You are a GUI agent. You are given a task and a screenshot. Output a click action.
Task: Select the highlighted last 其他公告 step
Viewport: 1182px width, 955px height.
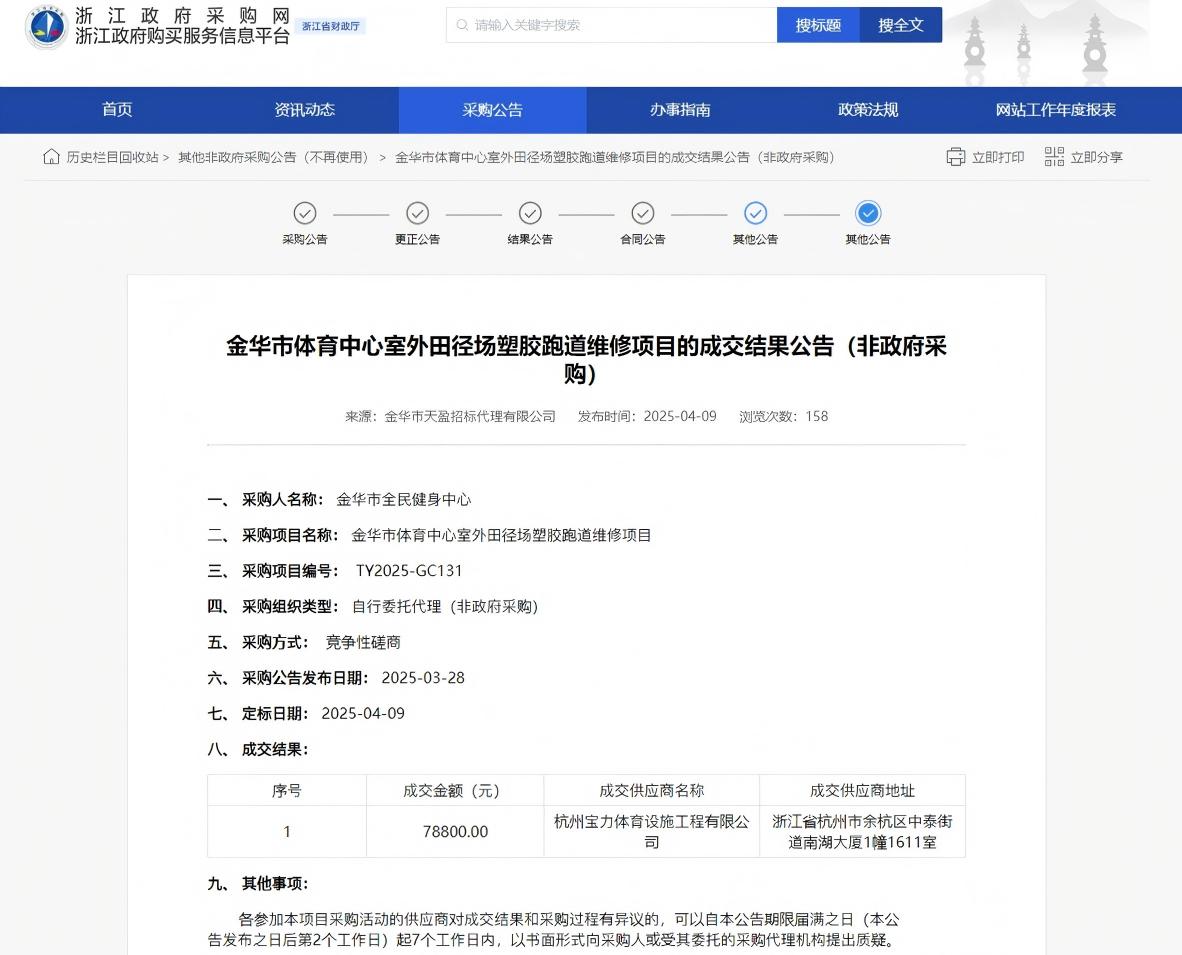coord(868,213)
